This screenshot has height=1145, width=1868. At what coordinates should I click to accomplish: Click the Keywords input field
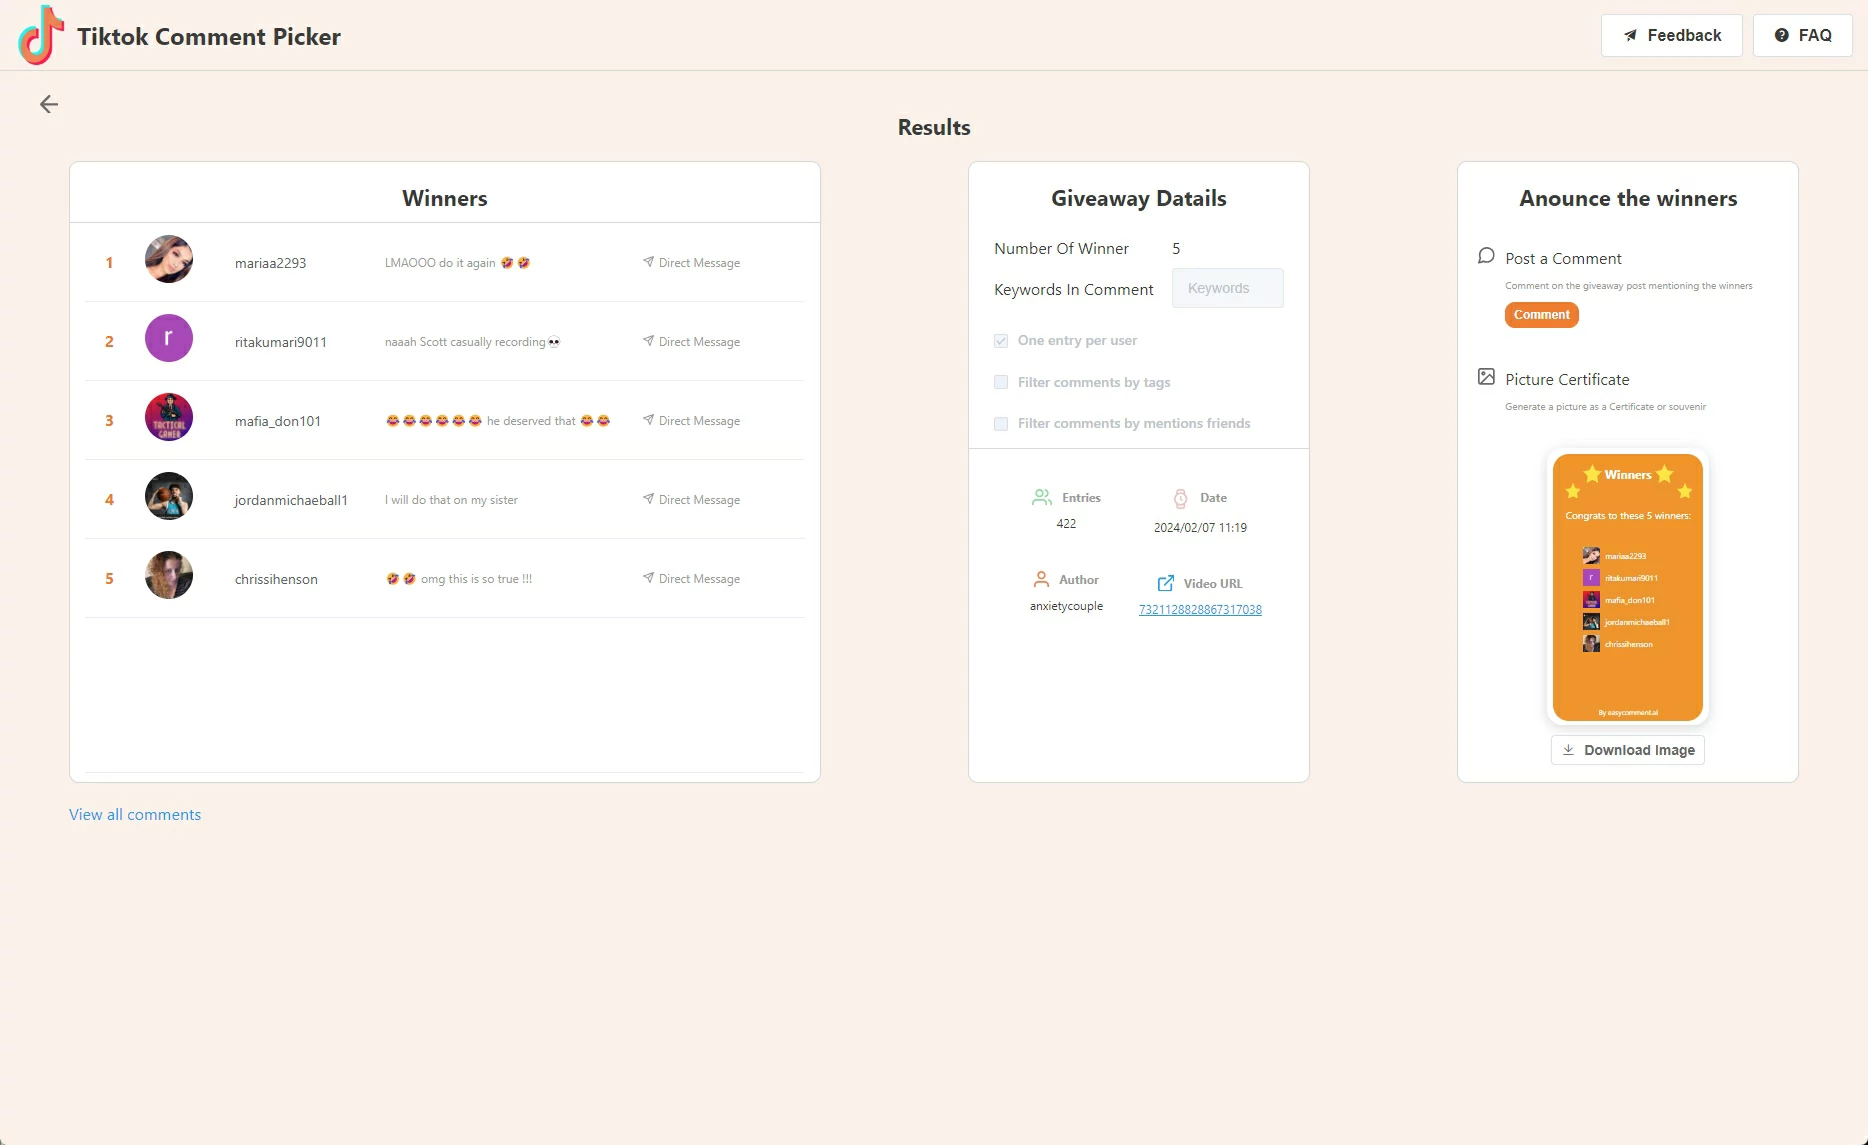pyautogui.click(x=1227, y=288)
